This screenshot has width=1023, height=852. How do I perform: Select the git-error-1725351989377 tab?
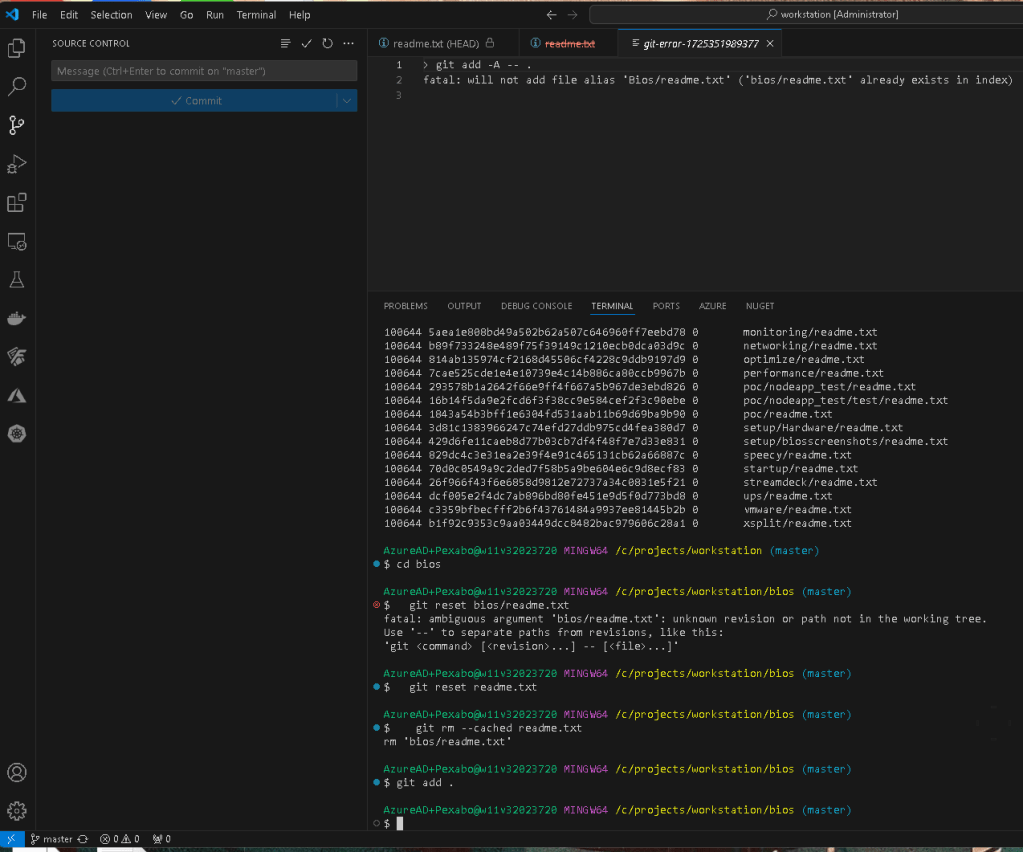coord(701,44)
